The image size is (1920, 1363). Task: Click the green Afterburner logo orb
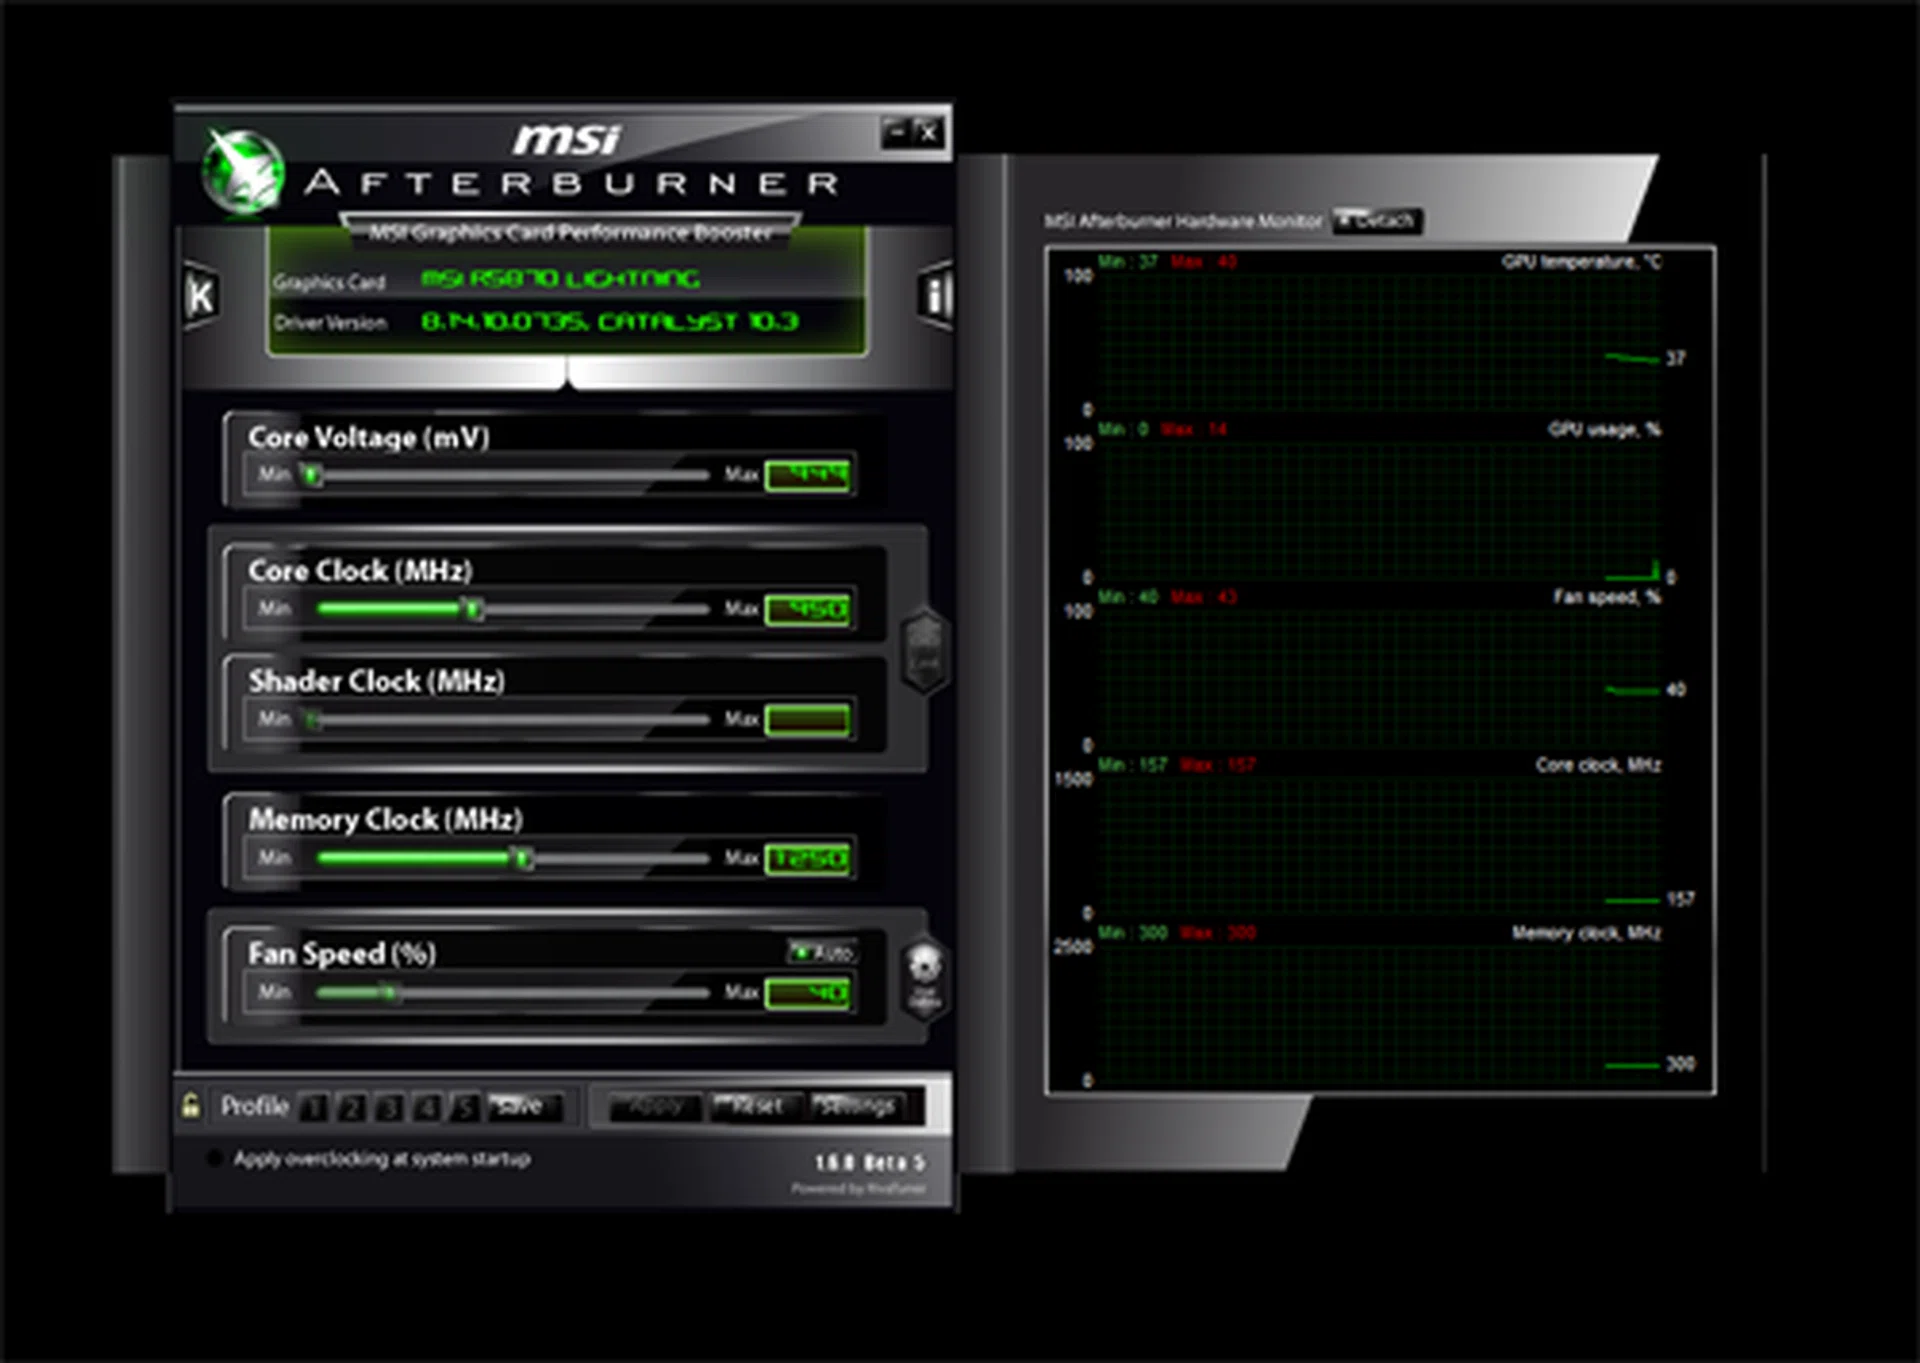click(x=243, y=172)
